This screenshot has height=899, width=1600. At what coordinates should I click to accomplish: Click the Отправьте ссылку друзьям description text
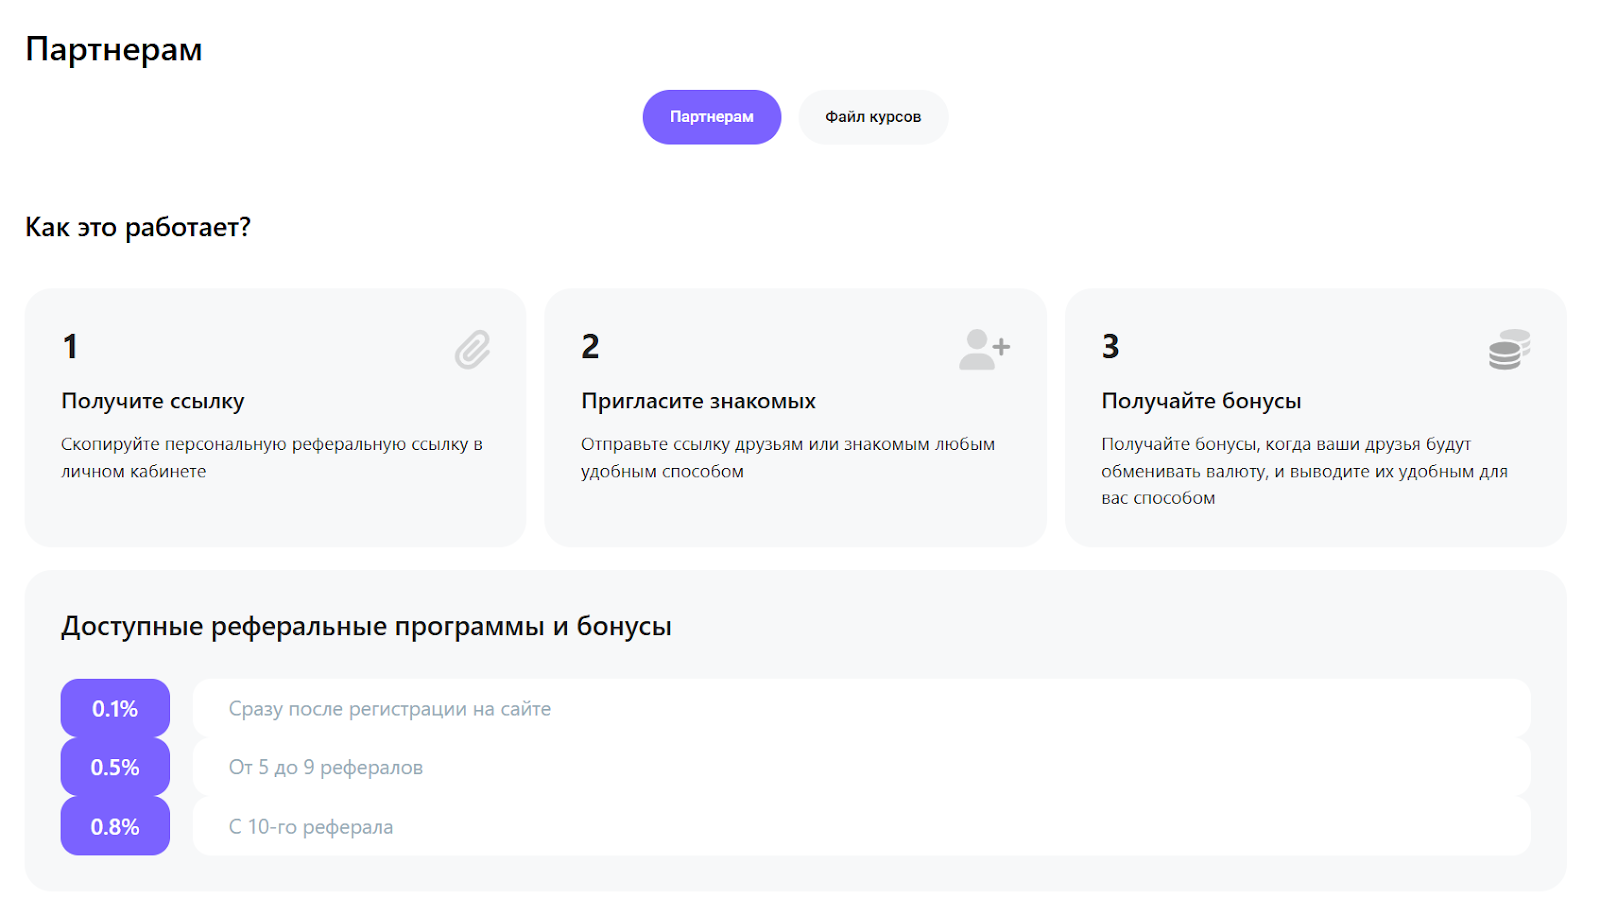[788, 457]
